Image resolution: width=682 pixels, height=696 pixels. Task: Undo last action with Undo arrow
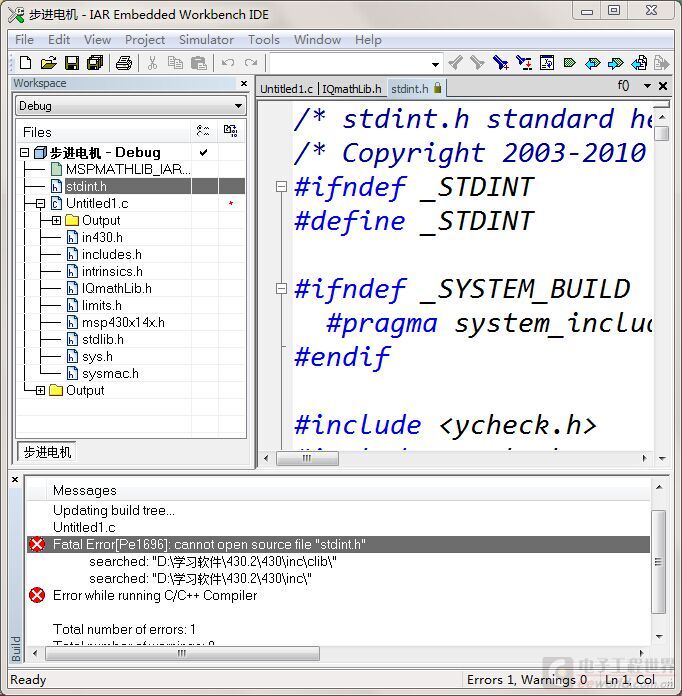tap(228, 63)
